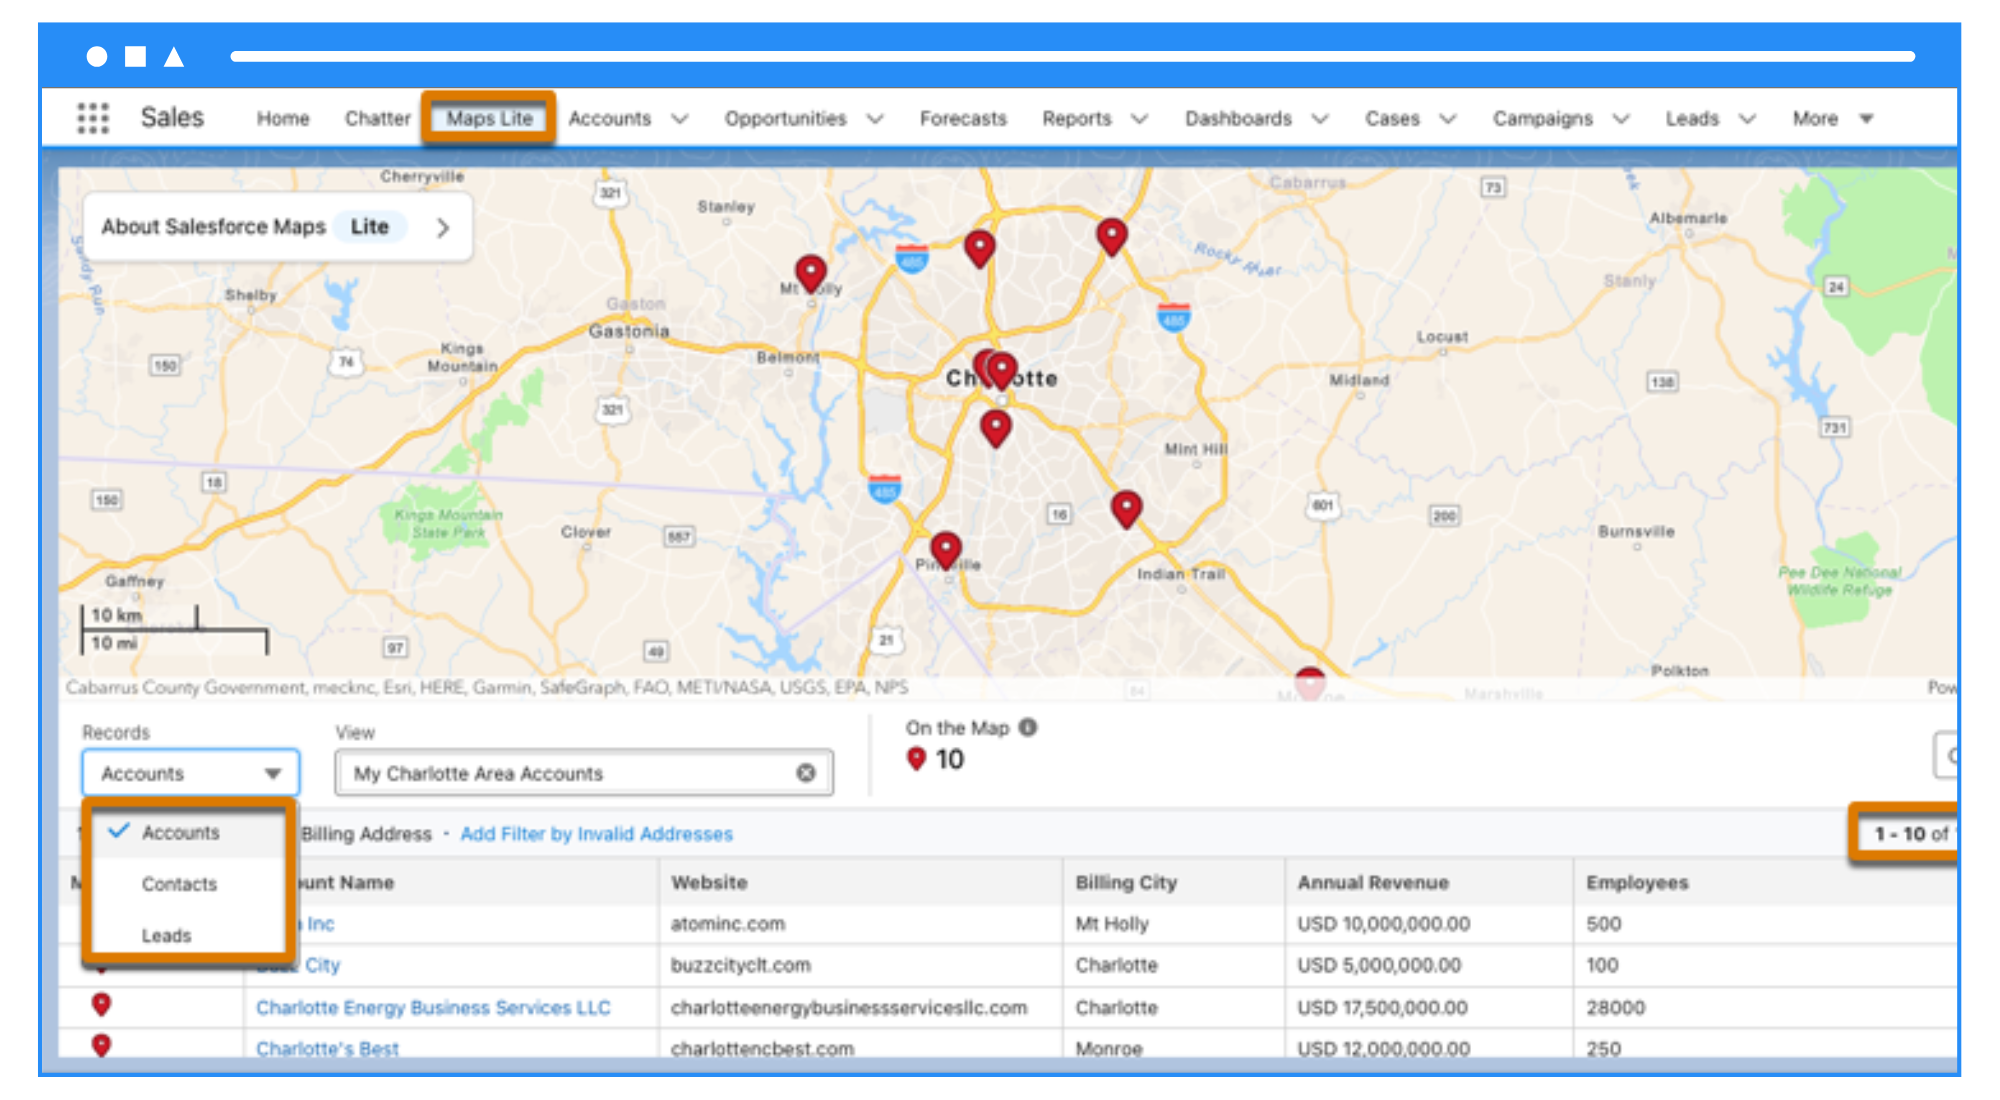The width and height of the screenshot is (2000, 1100).
Task: Expand the About Salesforce Maps card chevron
Action: click(x=443, y=227)
